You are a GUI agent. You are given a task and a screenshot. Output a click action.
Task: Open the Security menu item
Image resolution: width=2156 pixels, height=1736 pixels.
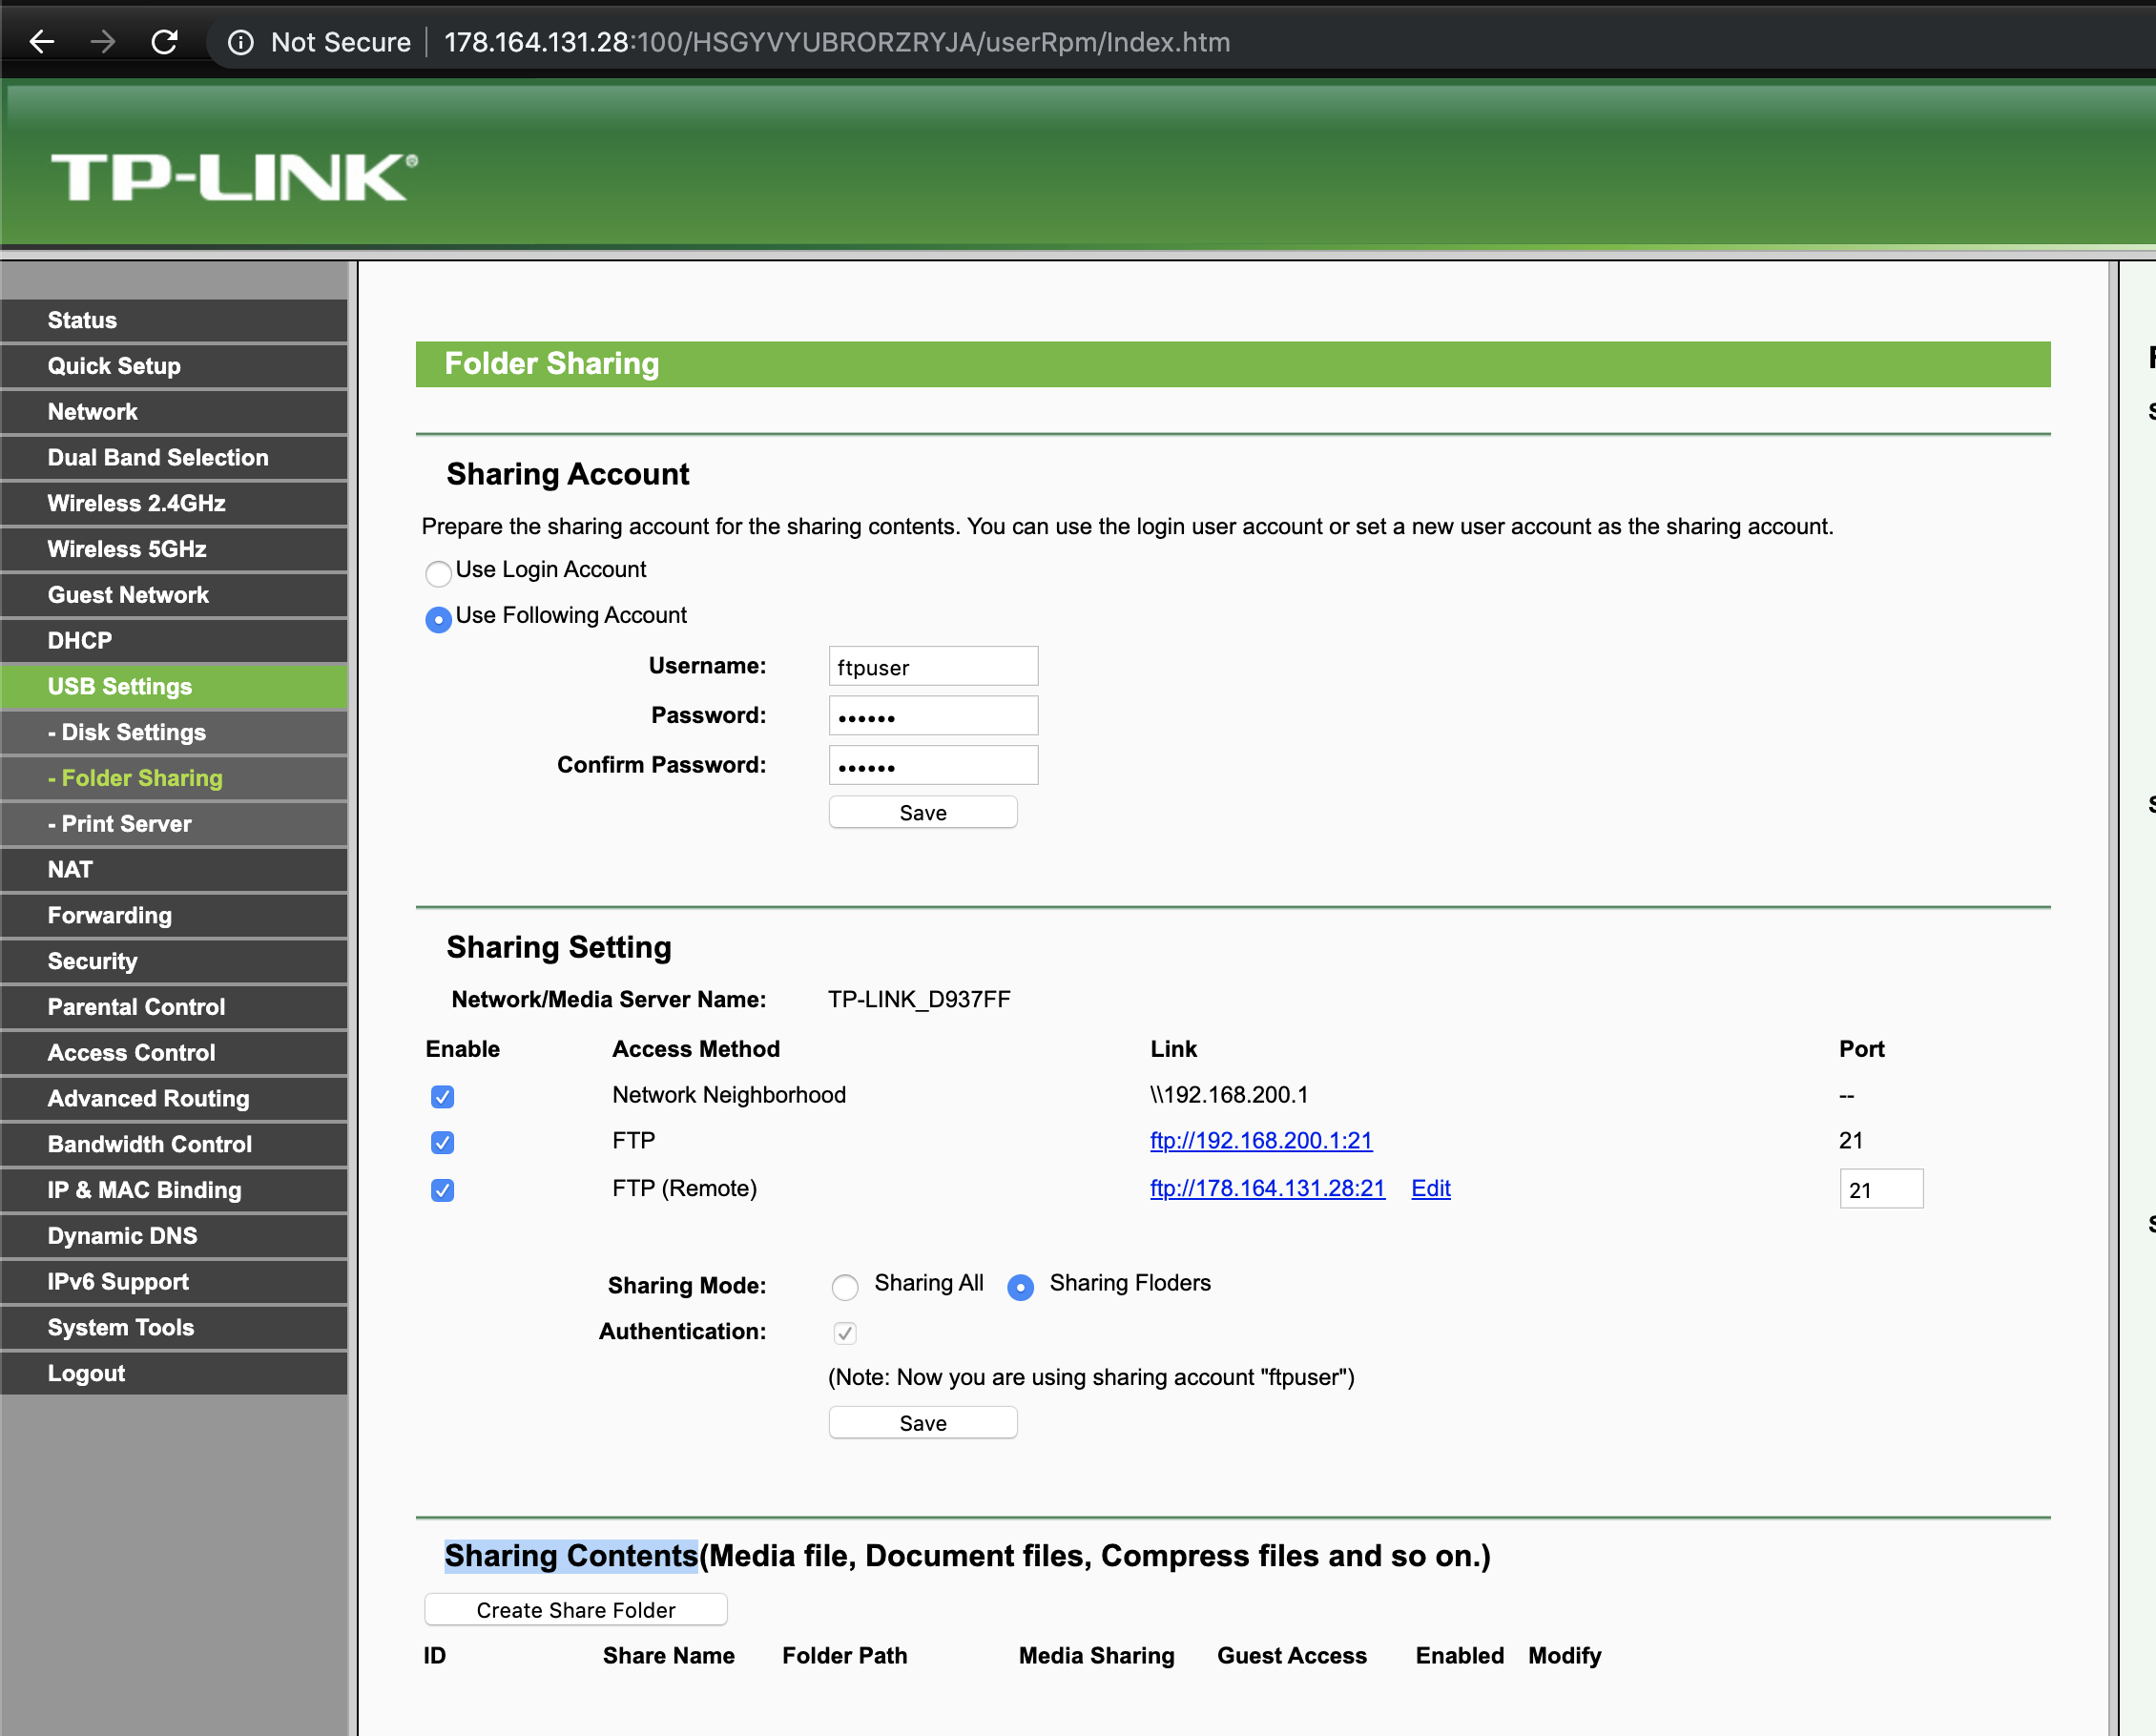174,962
